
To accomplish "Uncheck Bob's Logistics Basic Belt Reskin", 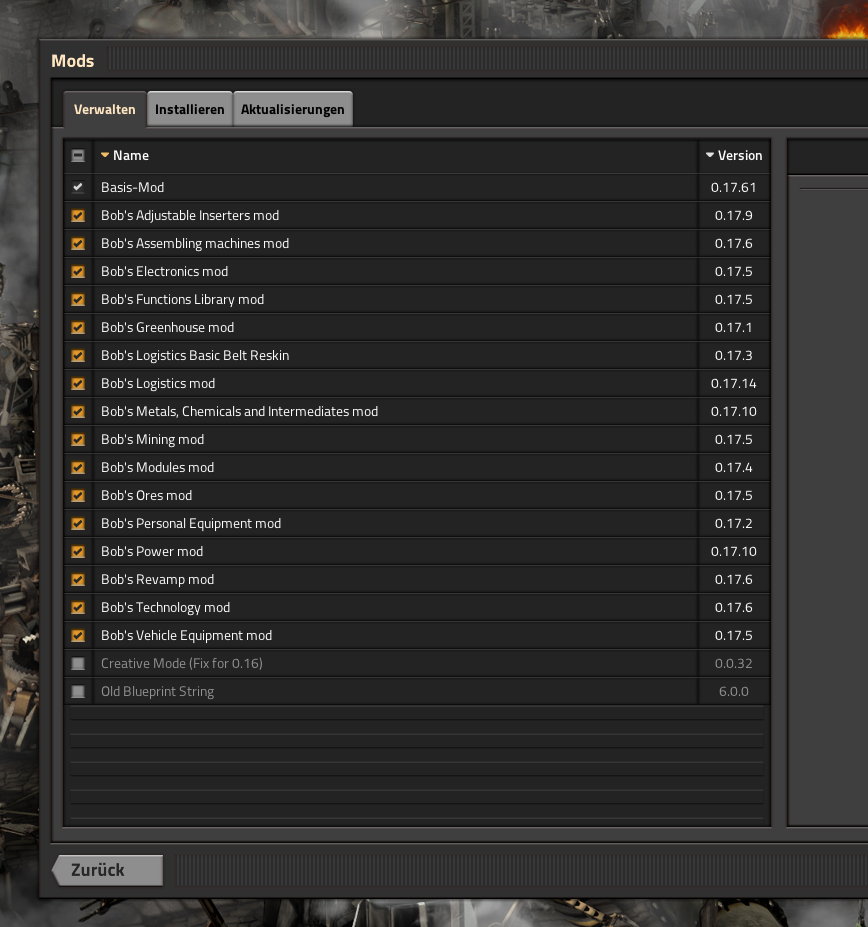I will 77,355.
